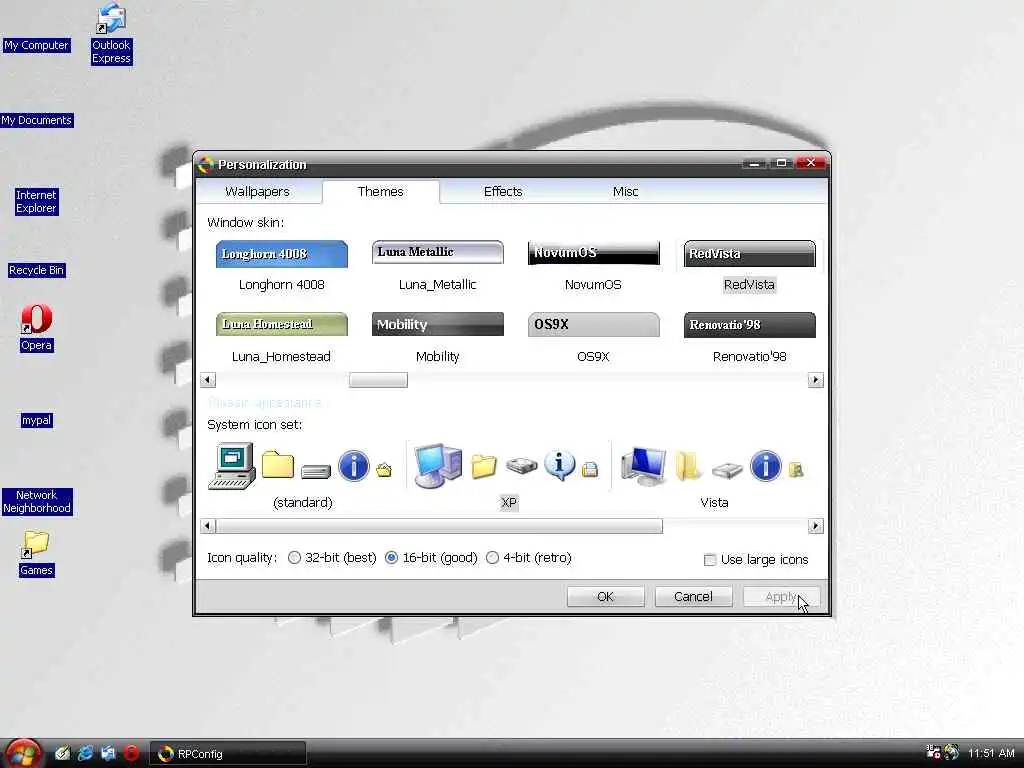Open My Documents desktop icon
The height and width of the screenshot is (768, 1024).
coord(37,120)
